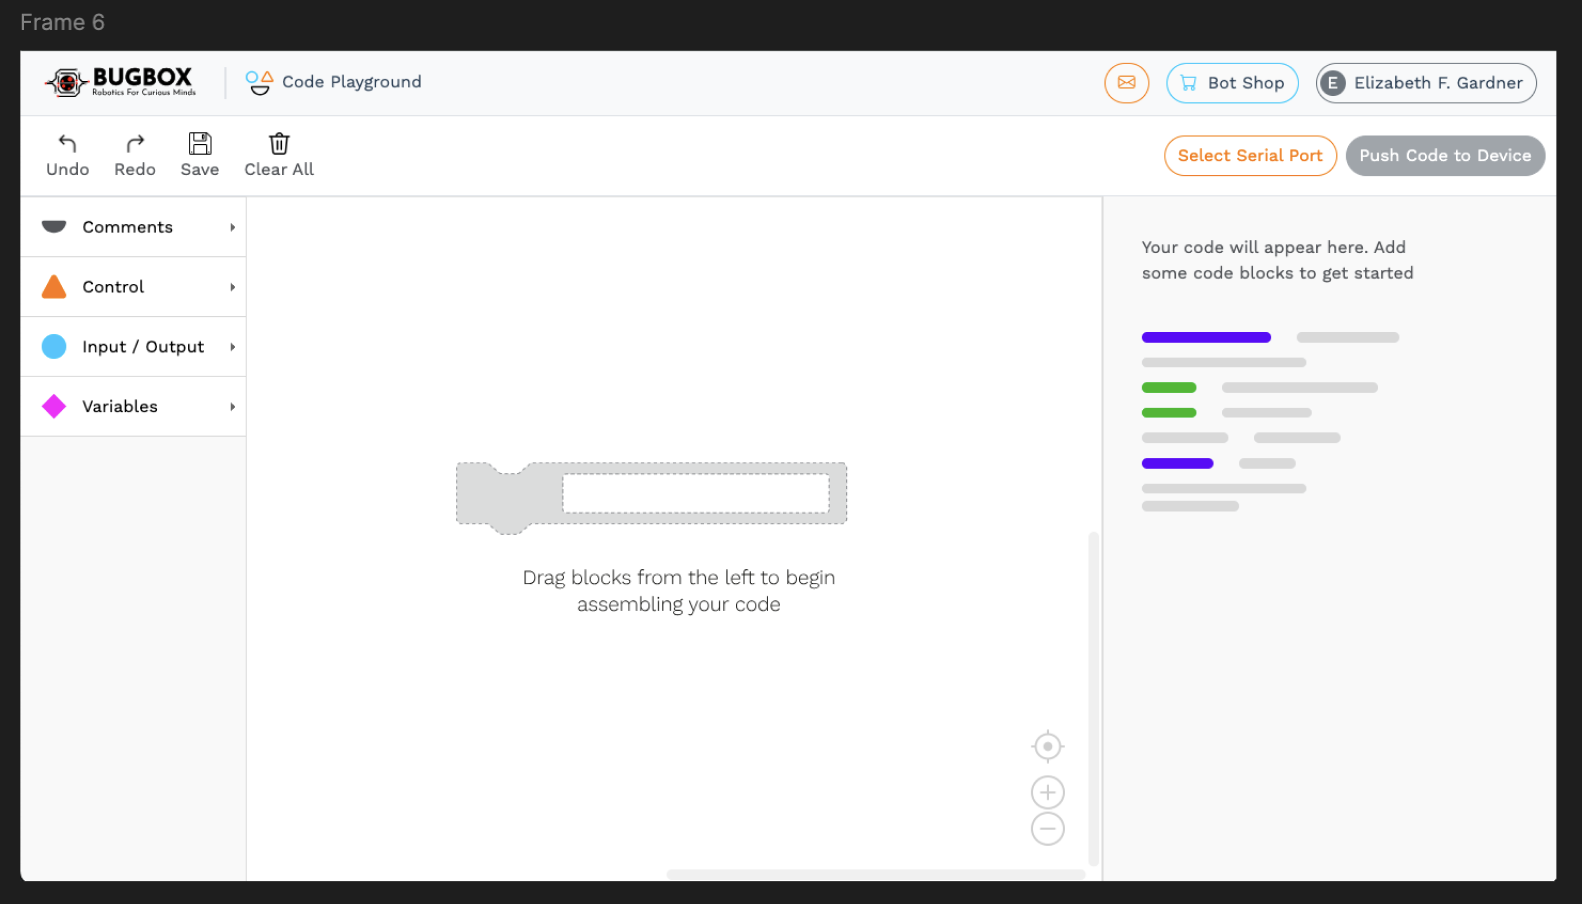
Task: Click the user avatar circle with letter E
Action: [1332, 83]
